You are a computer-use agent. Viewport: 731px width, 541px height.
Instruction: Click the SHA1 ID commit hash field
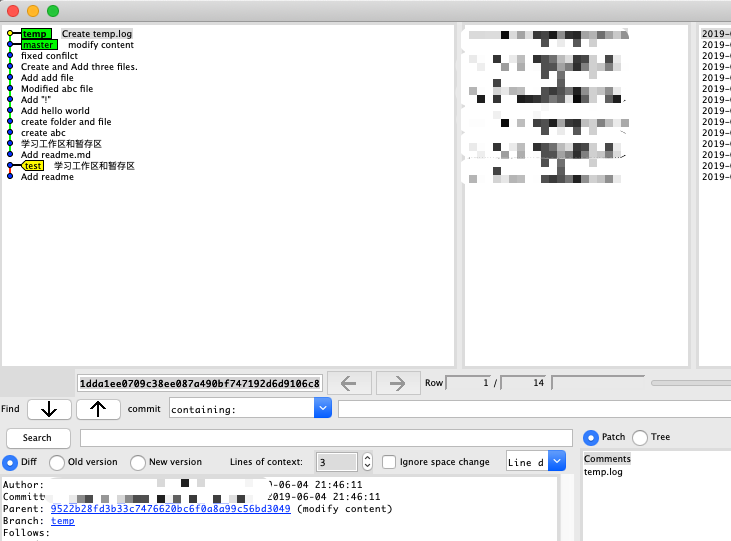(x=200, y=383)
